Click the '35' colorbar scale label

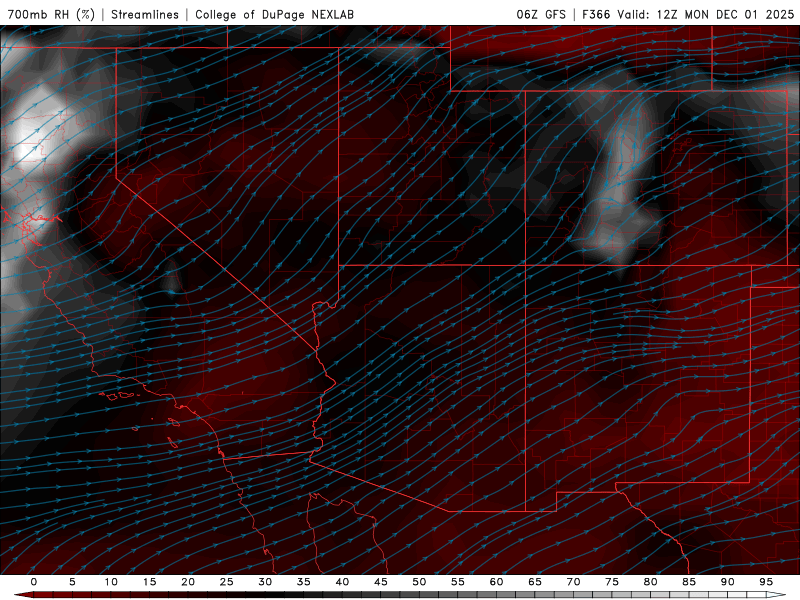pos(304,582)
